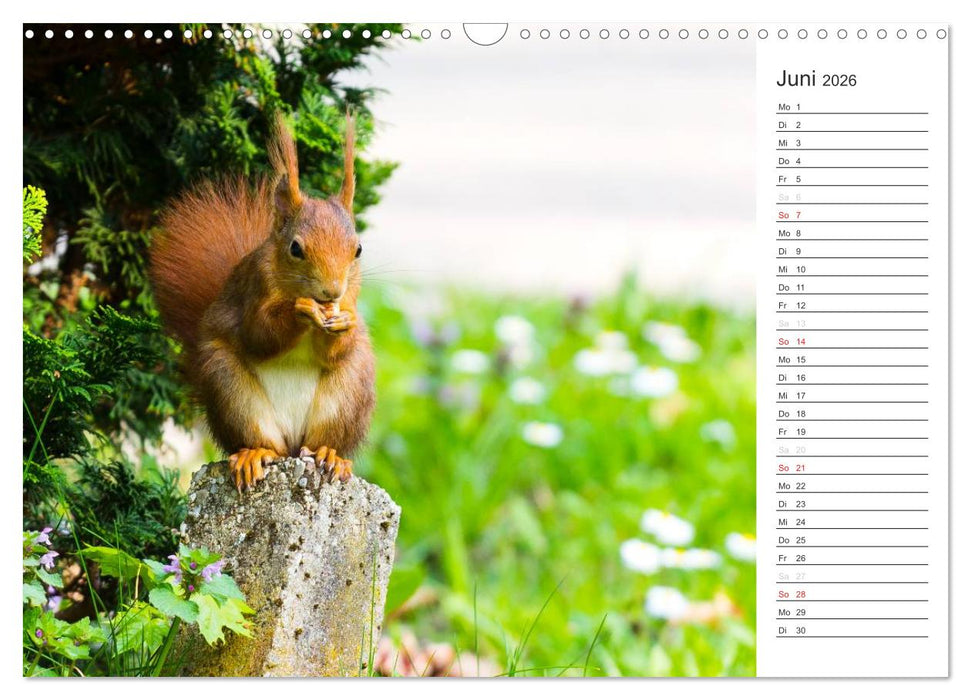This screenshot has height=700, width=971.
Task: Click the So 28 red Sunday label
Action: (790, 594)
